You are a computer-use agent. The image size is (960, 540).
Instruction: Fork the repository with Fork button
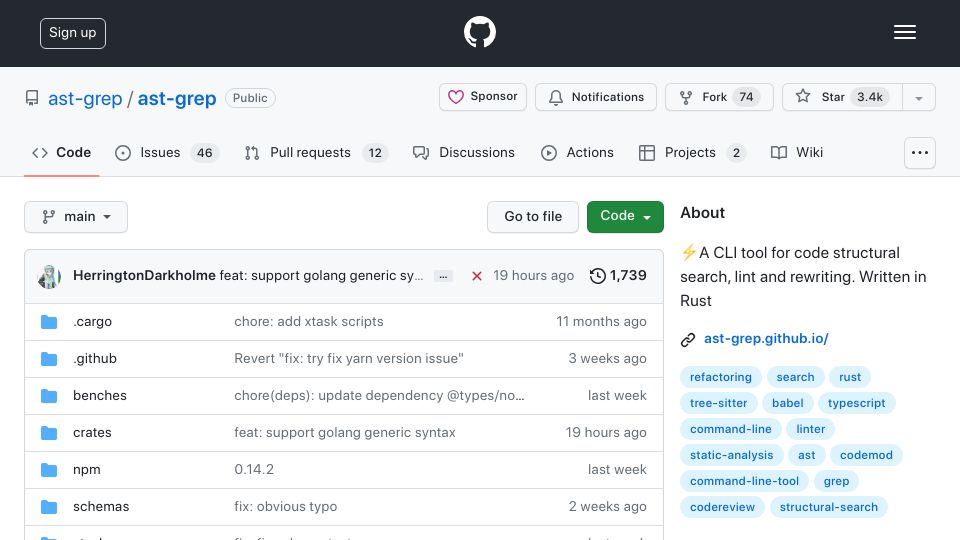pyautogui.click(x=719, y=97)
